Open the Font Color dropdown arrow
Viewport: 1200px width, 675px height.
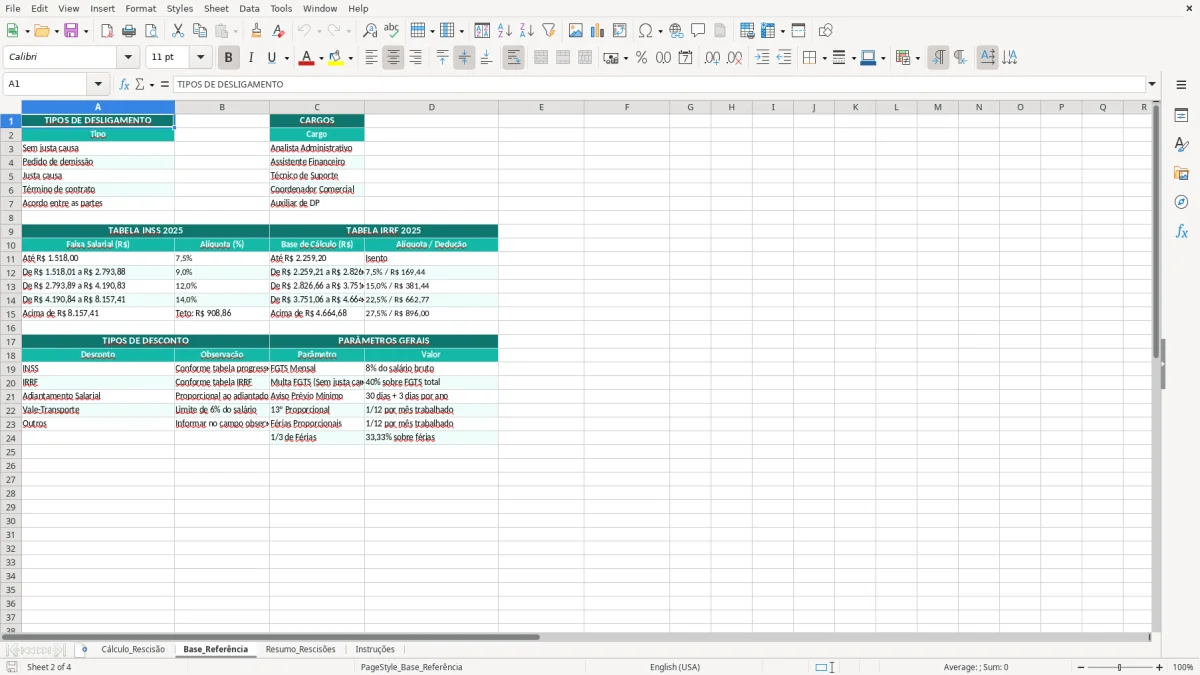pyautogui.click(x=320, y=58)
